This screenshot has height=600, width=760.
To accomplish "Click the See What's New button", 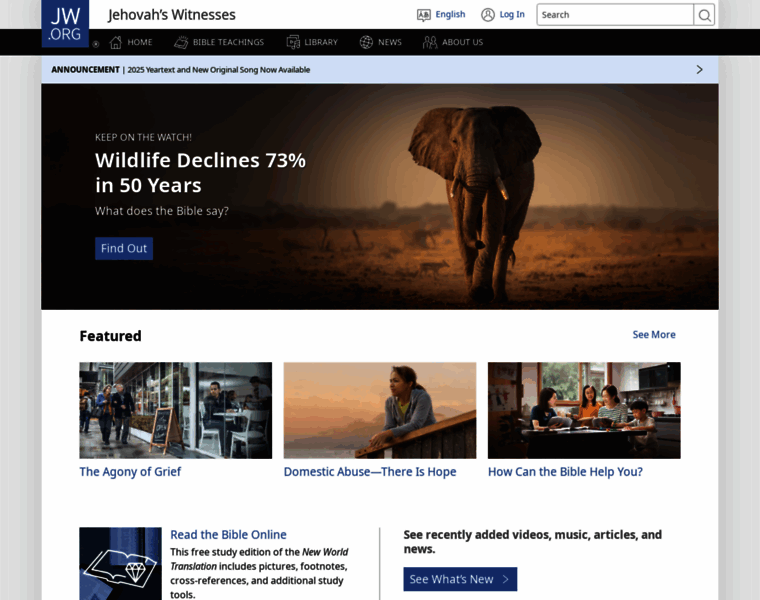I will [x=460, y=579].
